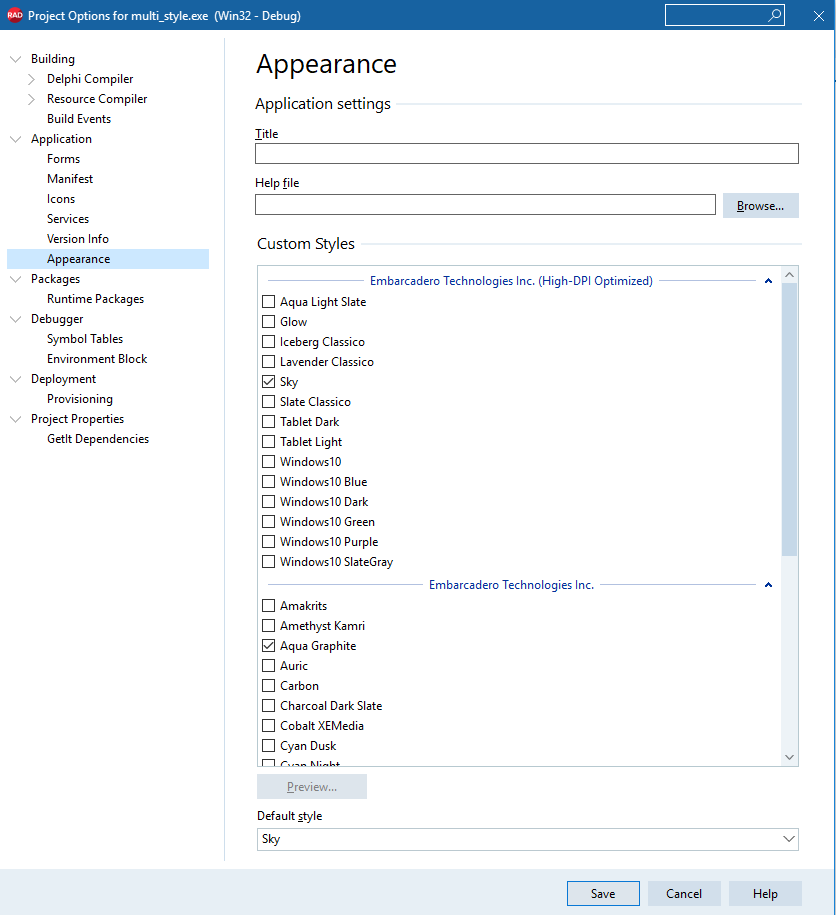
Task: Click into the Title input field
Action: point(527,153)
